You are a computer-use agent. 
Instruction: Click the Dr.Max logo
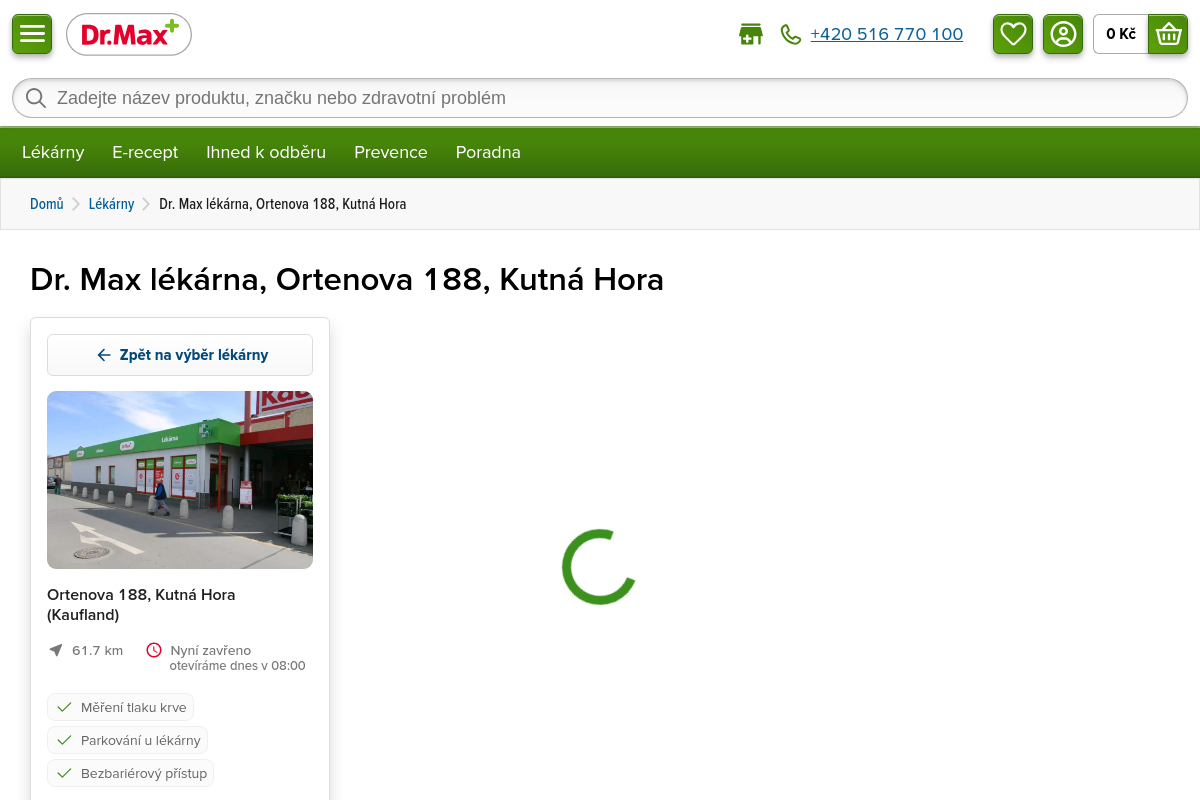pyautogui.click(x=129, y=34)
